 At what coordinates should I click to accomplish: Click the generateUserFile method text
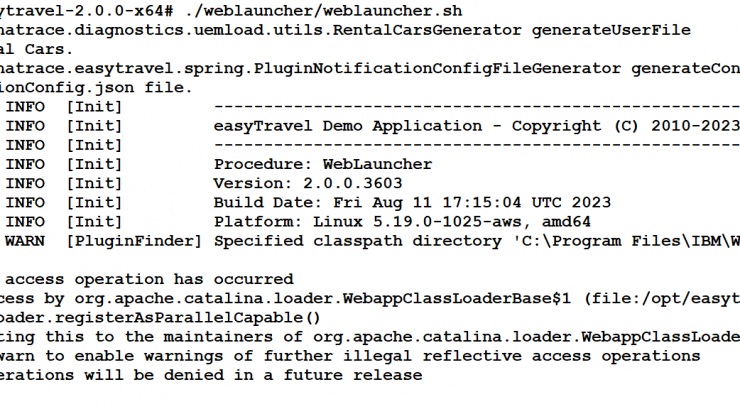tap(611, 30)
